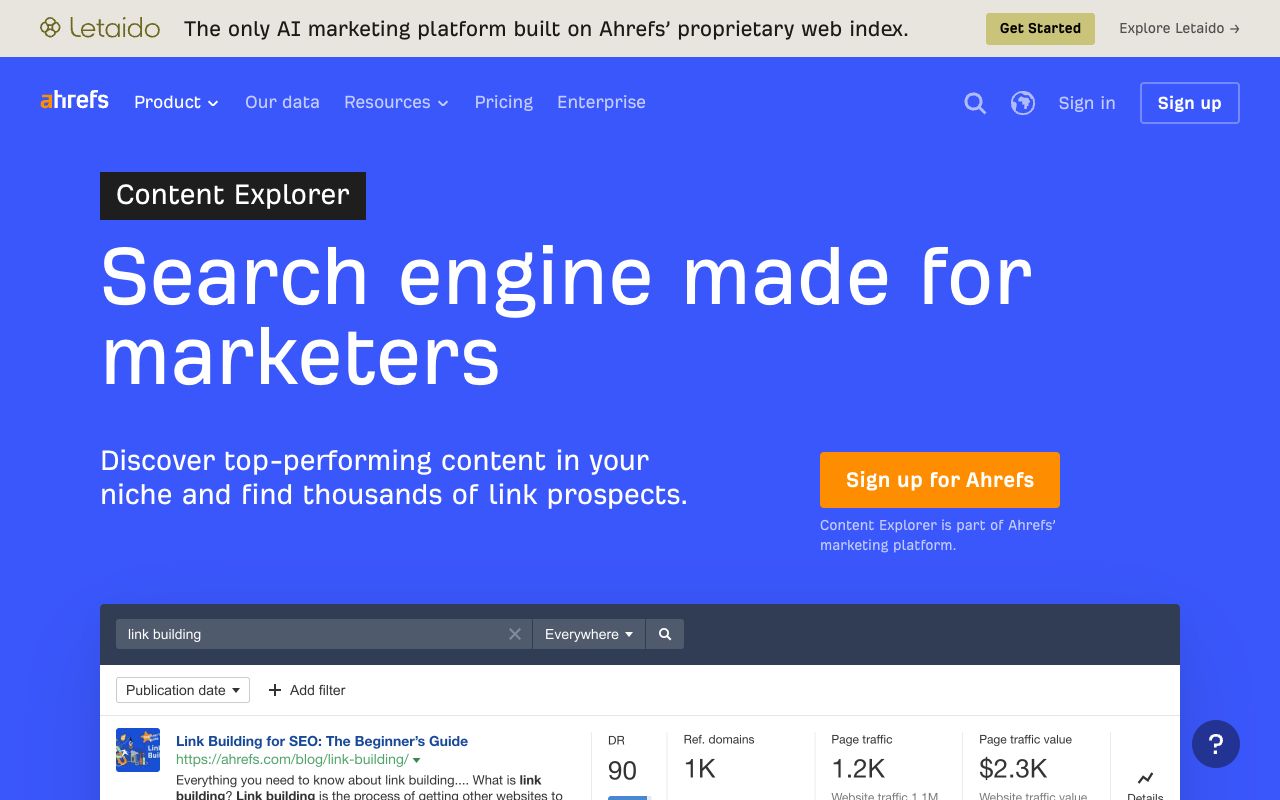Expand the URL dropdown arrow for ahrefs.com/blog/link-building
Viewport: 1280px width, 800px height.
click(x=417, y=761)
